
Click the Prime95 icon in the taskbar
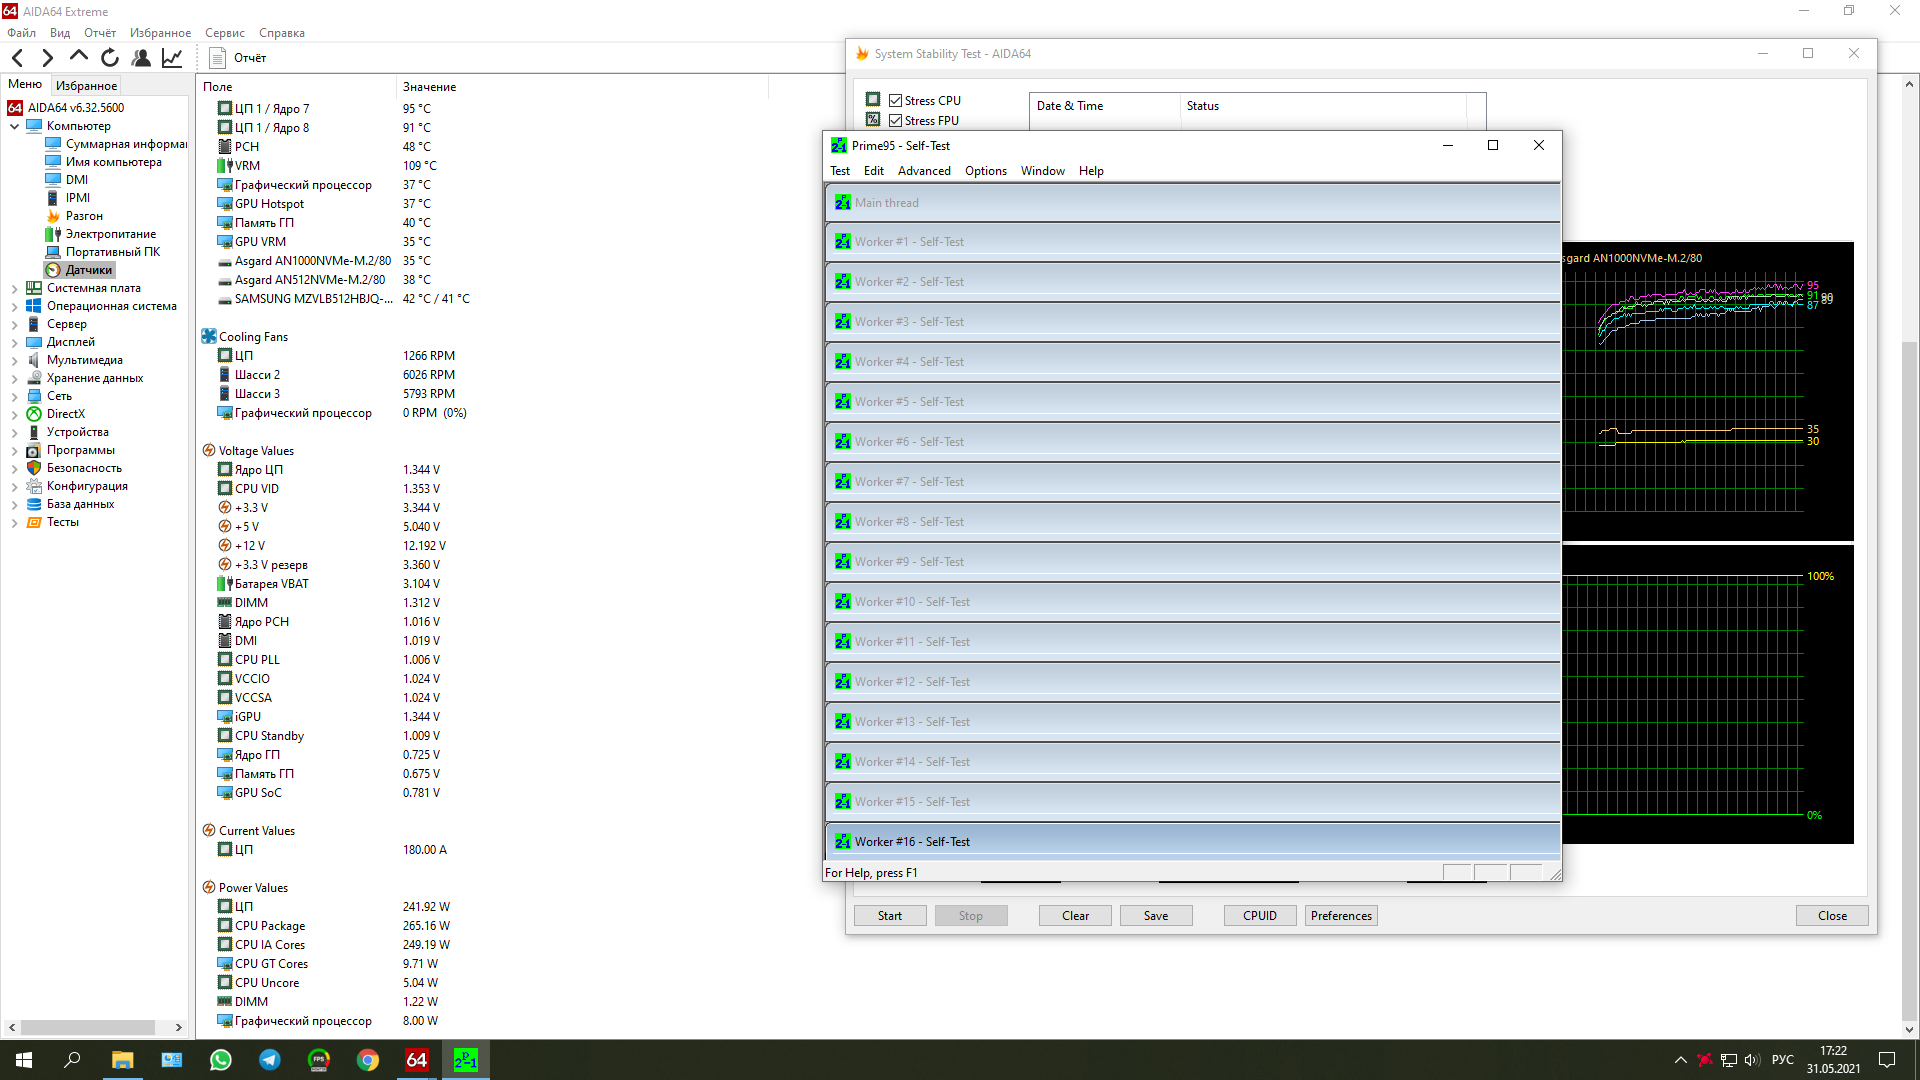point(465,1060)
